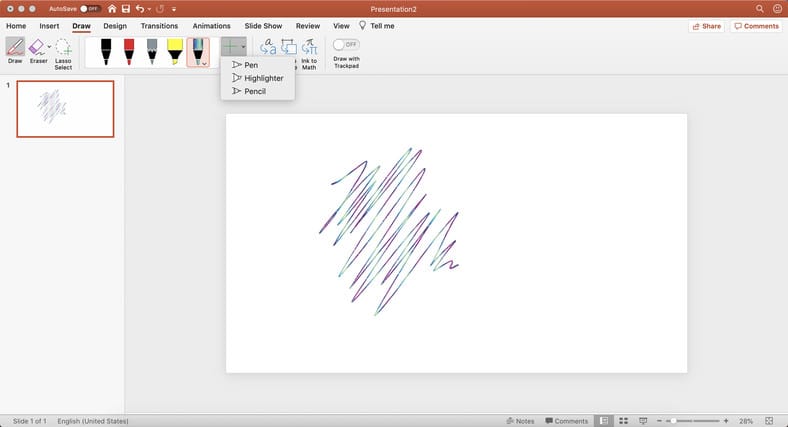Open the Review tab
This screenshot has width=788, height=427.
pyautogui.click(x=308, y=26)
